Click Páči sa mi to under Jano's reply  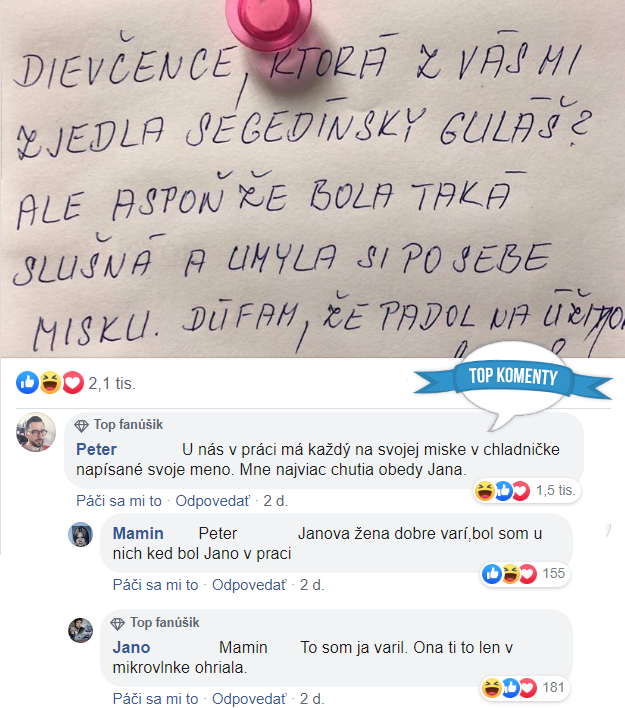[x=155, y=699]
